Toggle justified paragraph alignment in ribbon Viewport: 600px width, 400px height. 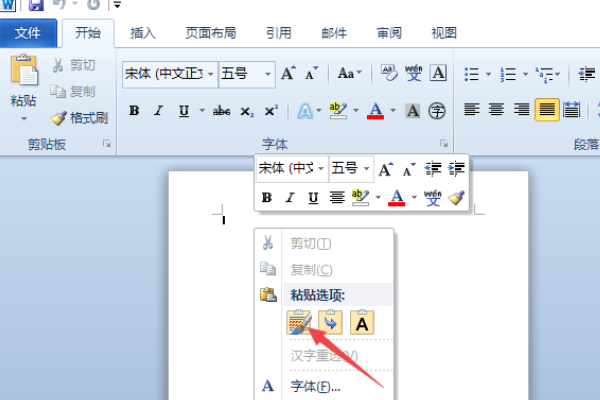pyautogui.click(x=546, y=110)
